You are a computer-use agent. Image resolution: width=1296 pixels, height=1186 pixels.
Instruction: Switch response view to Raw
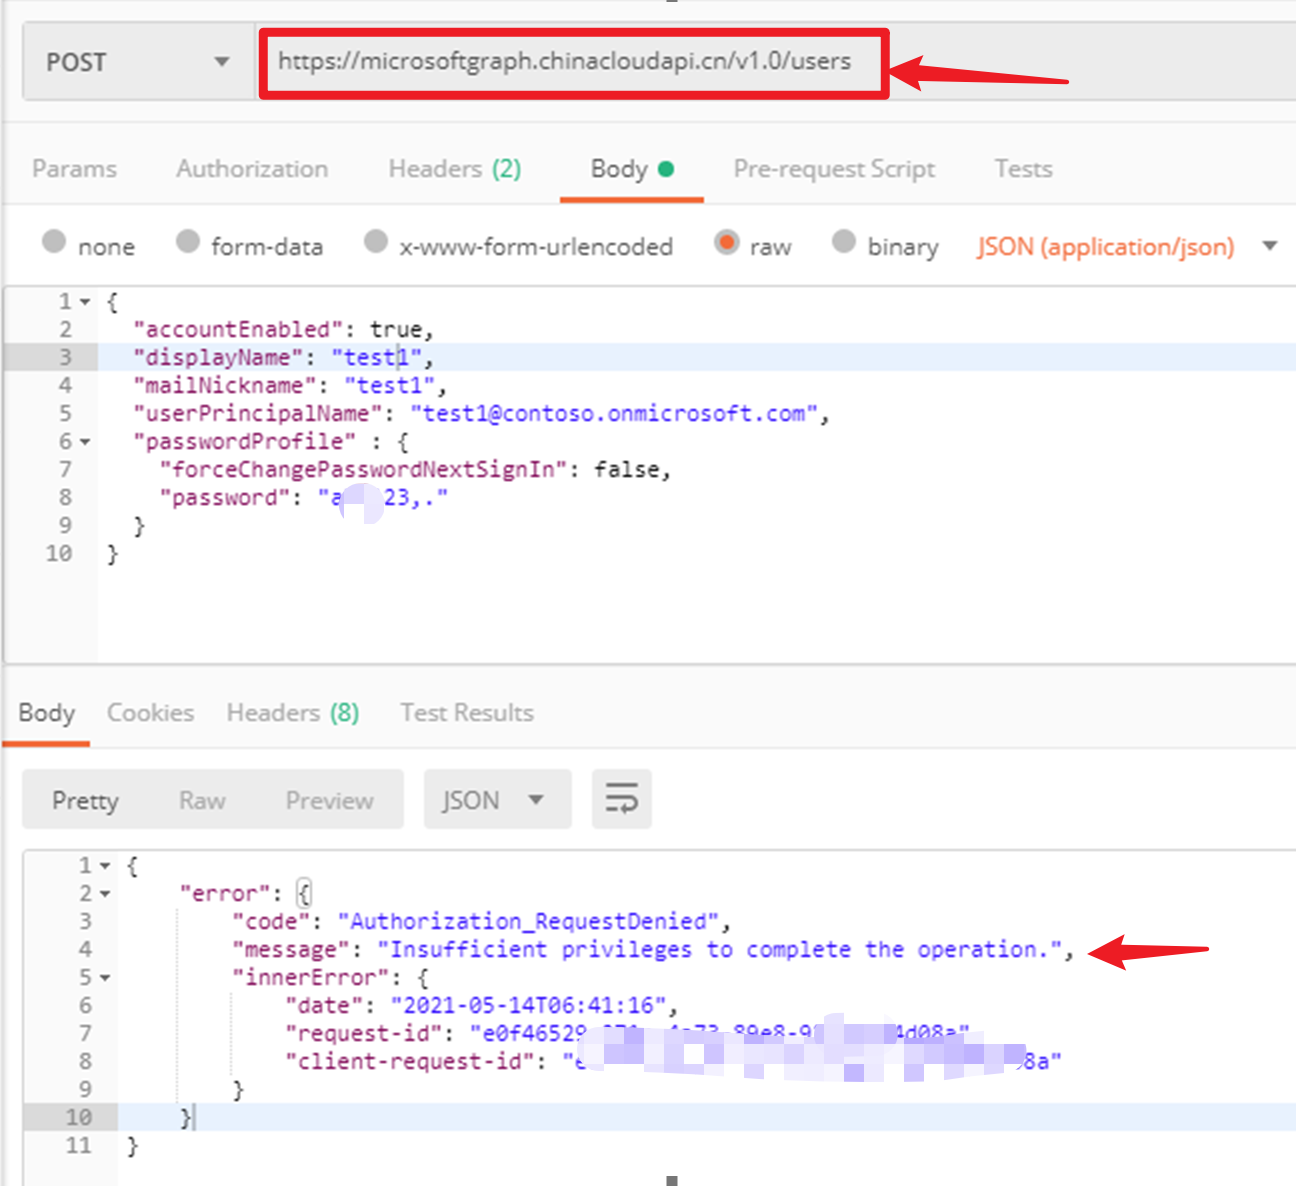click(x=202, y=800)
